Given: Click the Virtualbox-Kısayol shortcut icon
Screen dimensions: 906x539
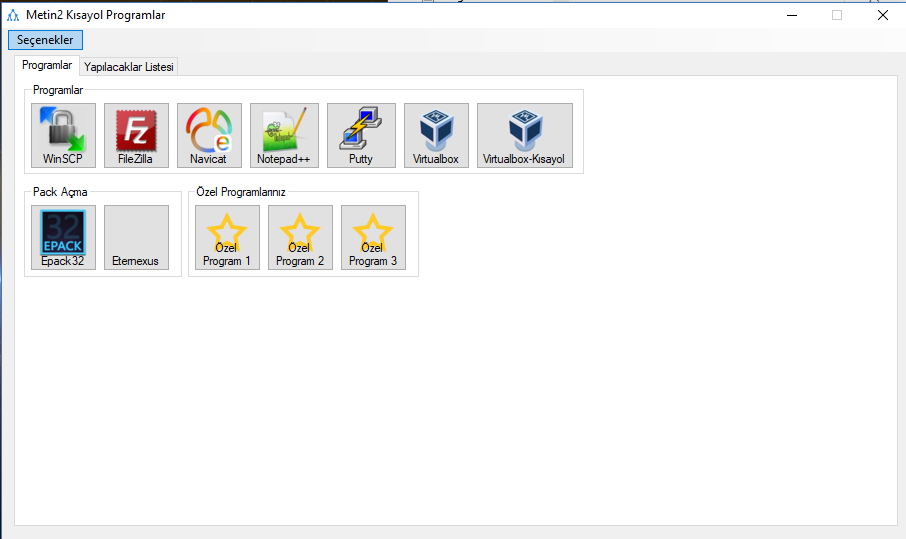Looking at the screenshot, I should coord(525,136).
